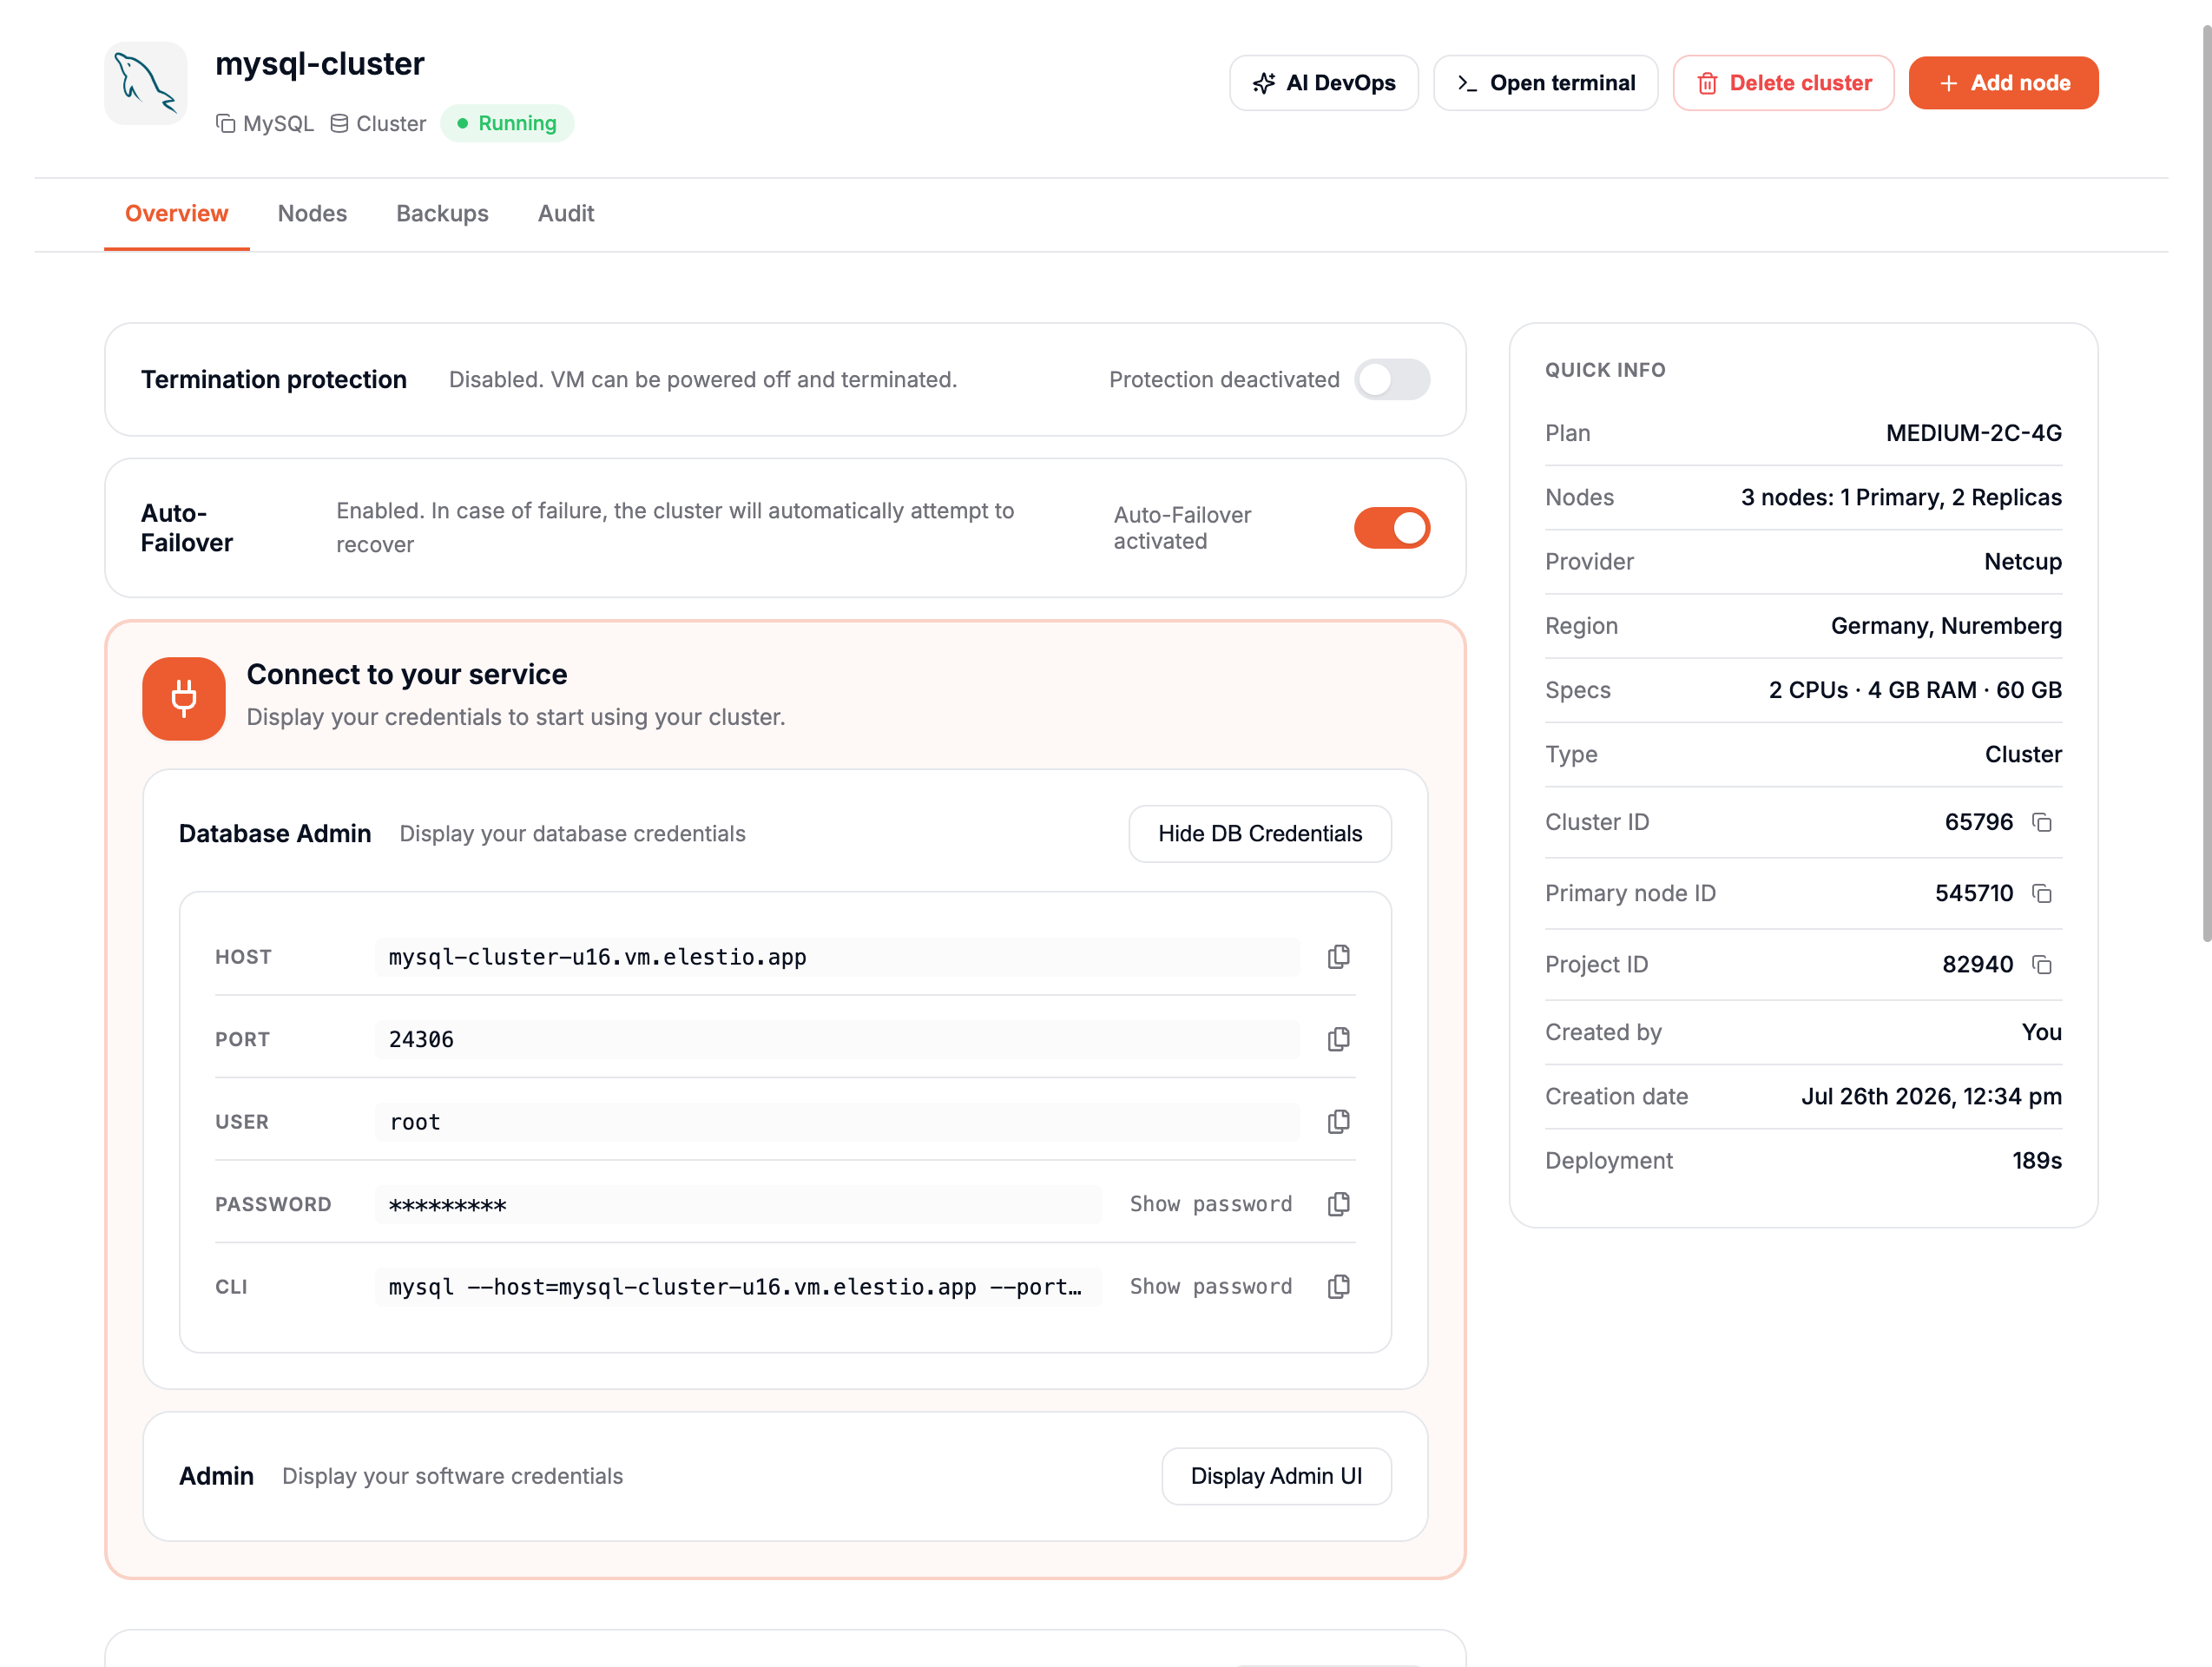The height and width of the screenshot is (1667, 2212).
Task: Click the region value Germany, Nuremberg
Action: pos(1946,626)
